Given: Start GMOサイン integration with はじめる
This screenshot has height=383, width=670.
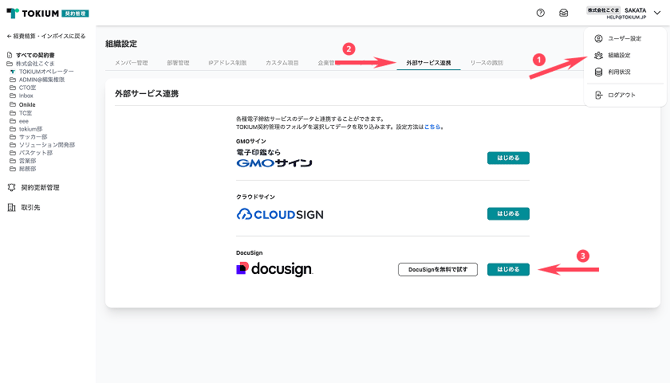Looking at the screenshot, I should click(508, 158).
